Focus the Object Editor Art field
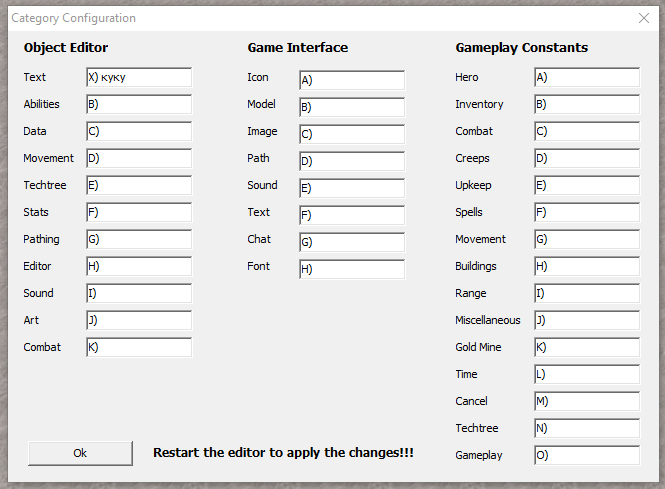 click(139, 321)
